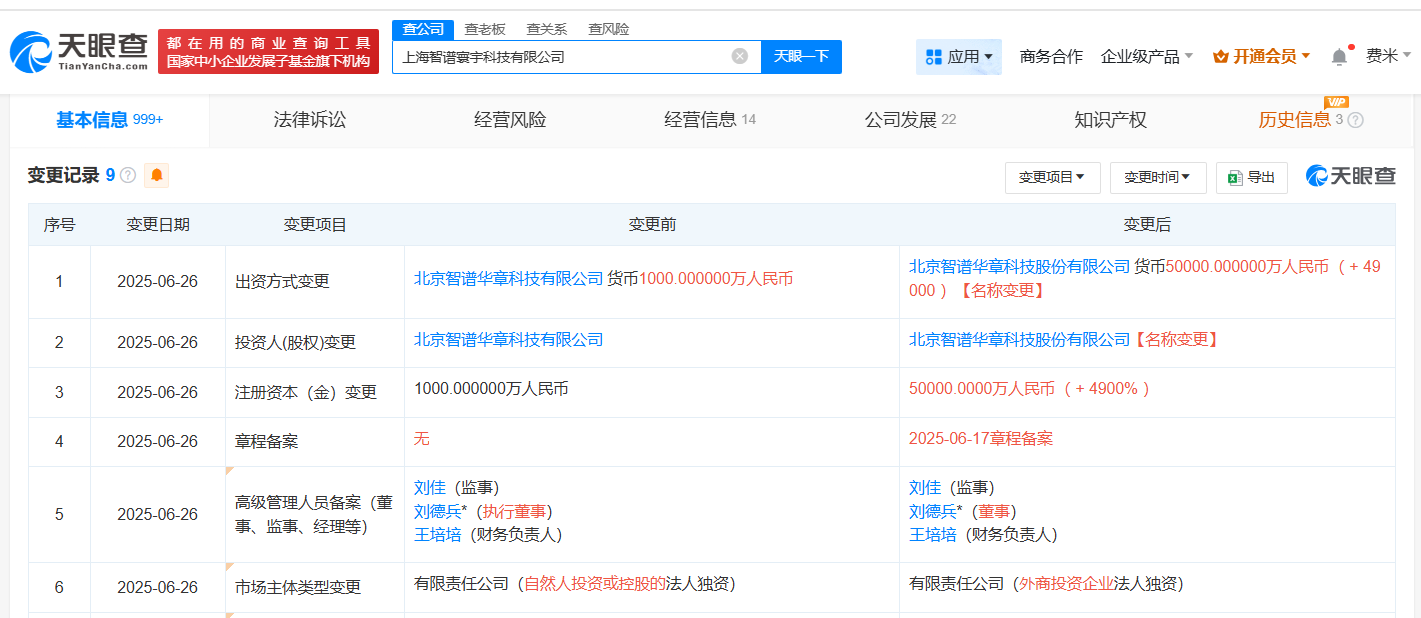Click the help icon next to 历史信息
Screen dimensions: 1421x618
tap(1355, 120)
